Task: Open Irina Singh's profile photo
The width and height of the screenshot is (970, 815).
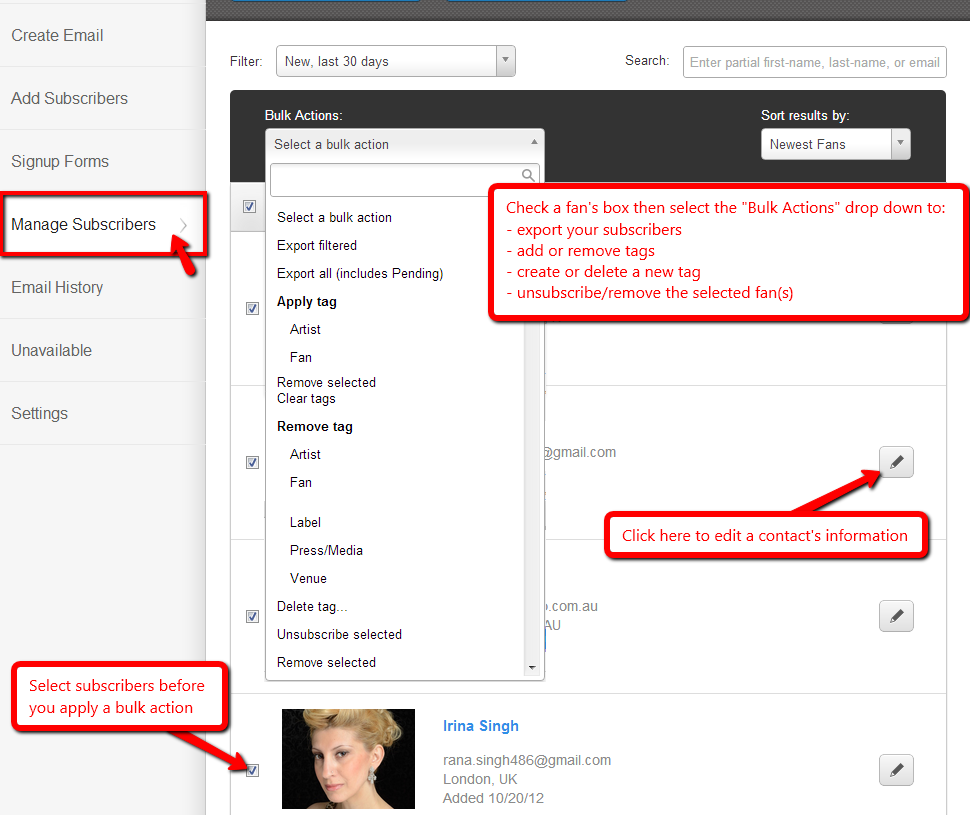Action: 348,759
